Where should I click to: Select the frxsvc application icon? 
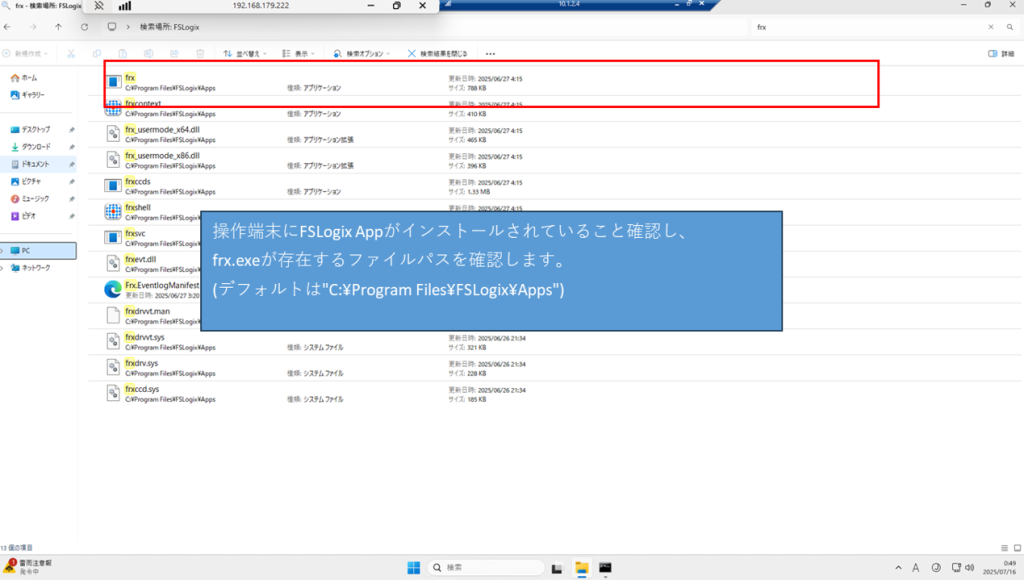tap(113, 237)
